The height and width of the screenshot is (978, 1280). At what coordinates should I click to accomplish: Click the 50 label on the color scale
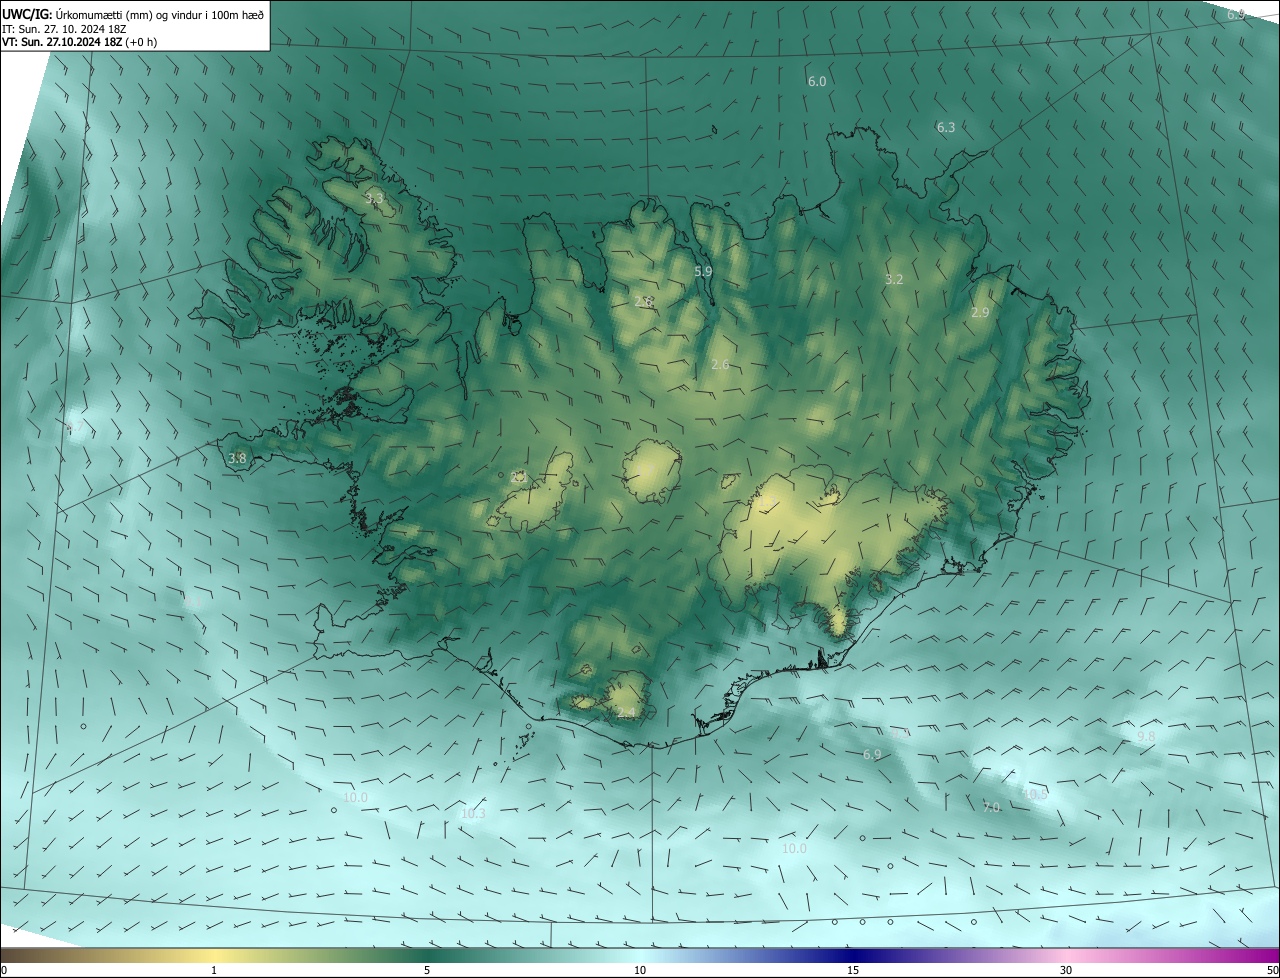pos(1272,970)
